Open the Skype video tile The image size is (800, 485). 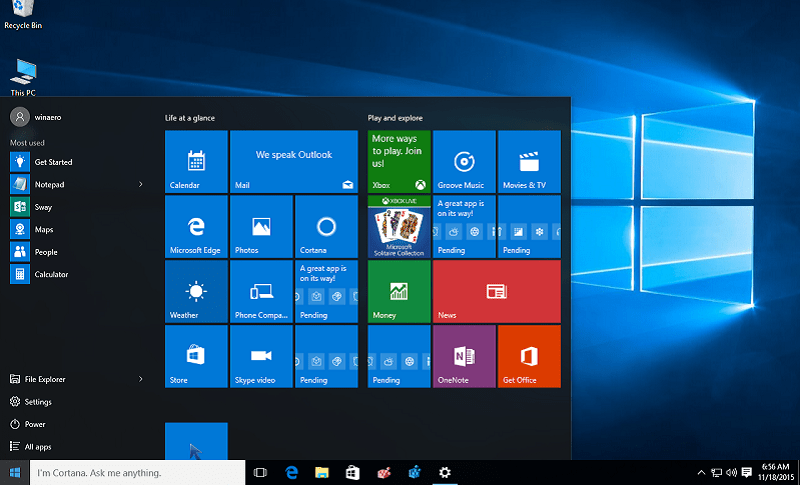[x=261, y=356]
